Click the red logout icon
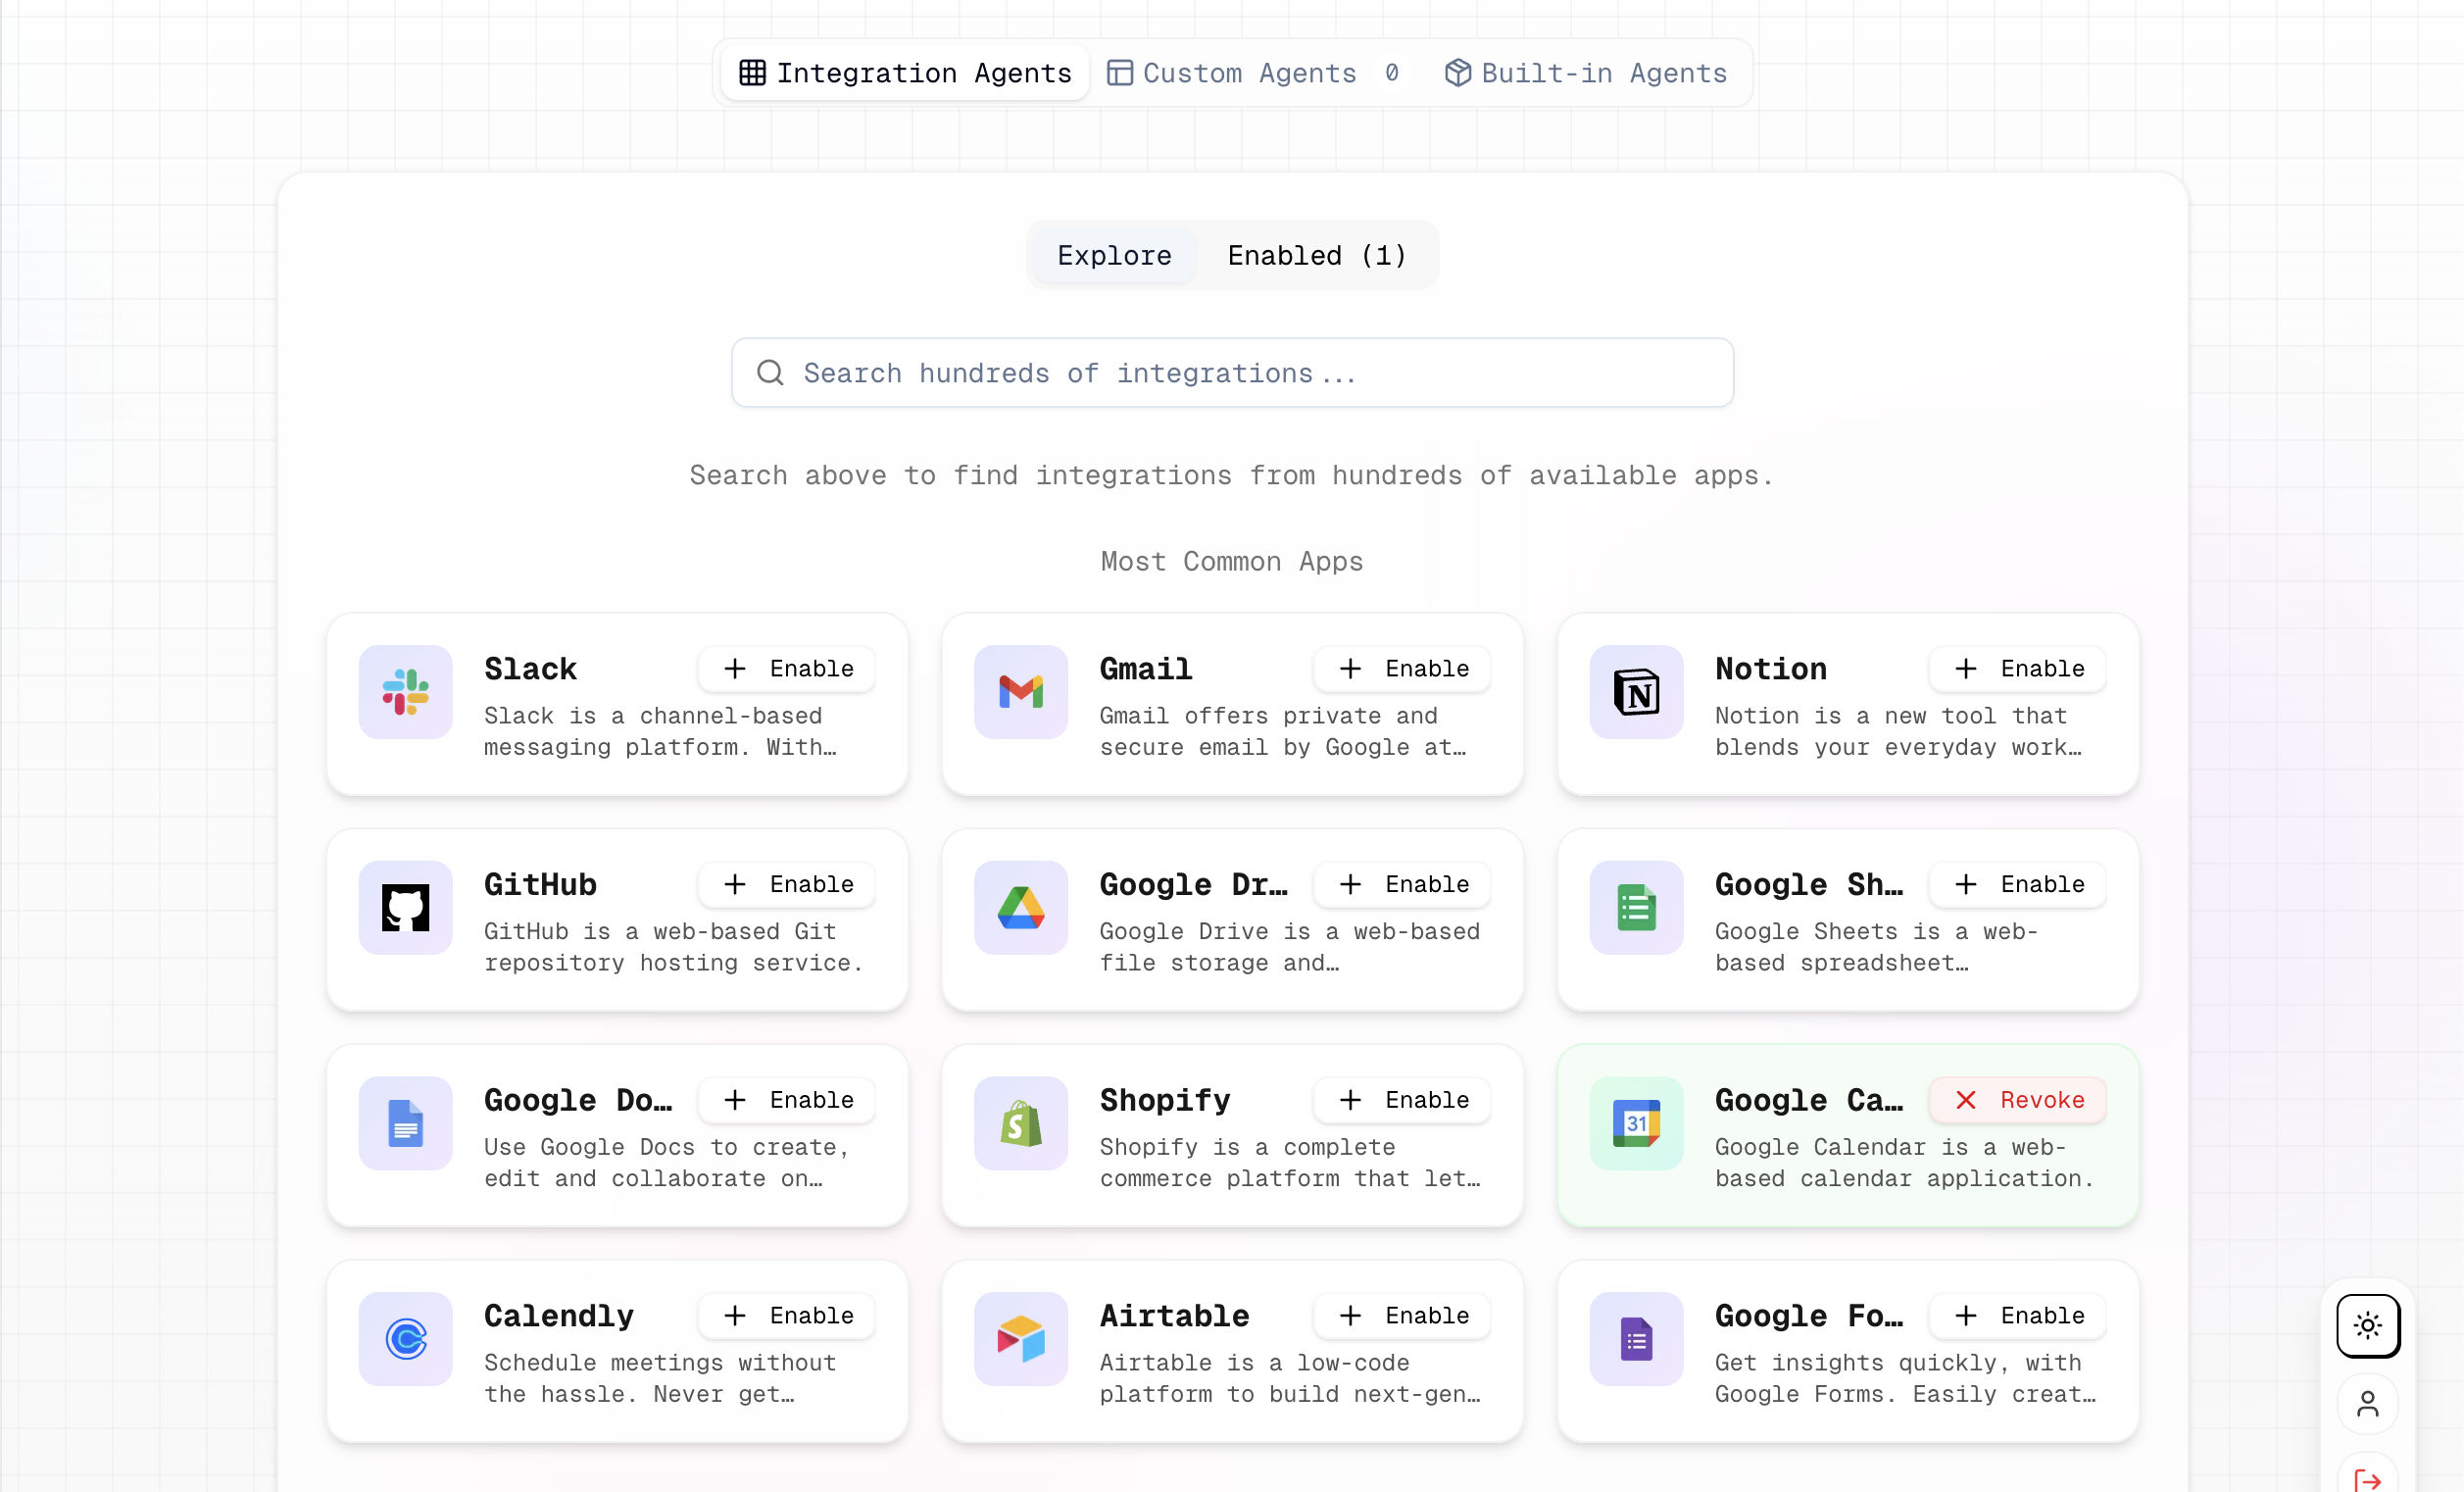2464x1492 pixels. (x=2367, y=1478)
